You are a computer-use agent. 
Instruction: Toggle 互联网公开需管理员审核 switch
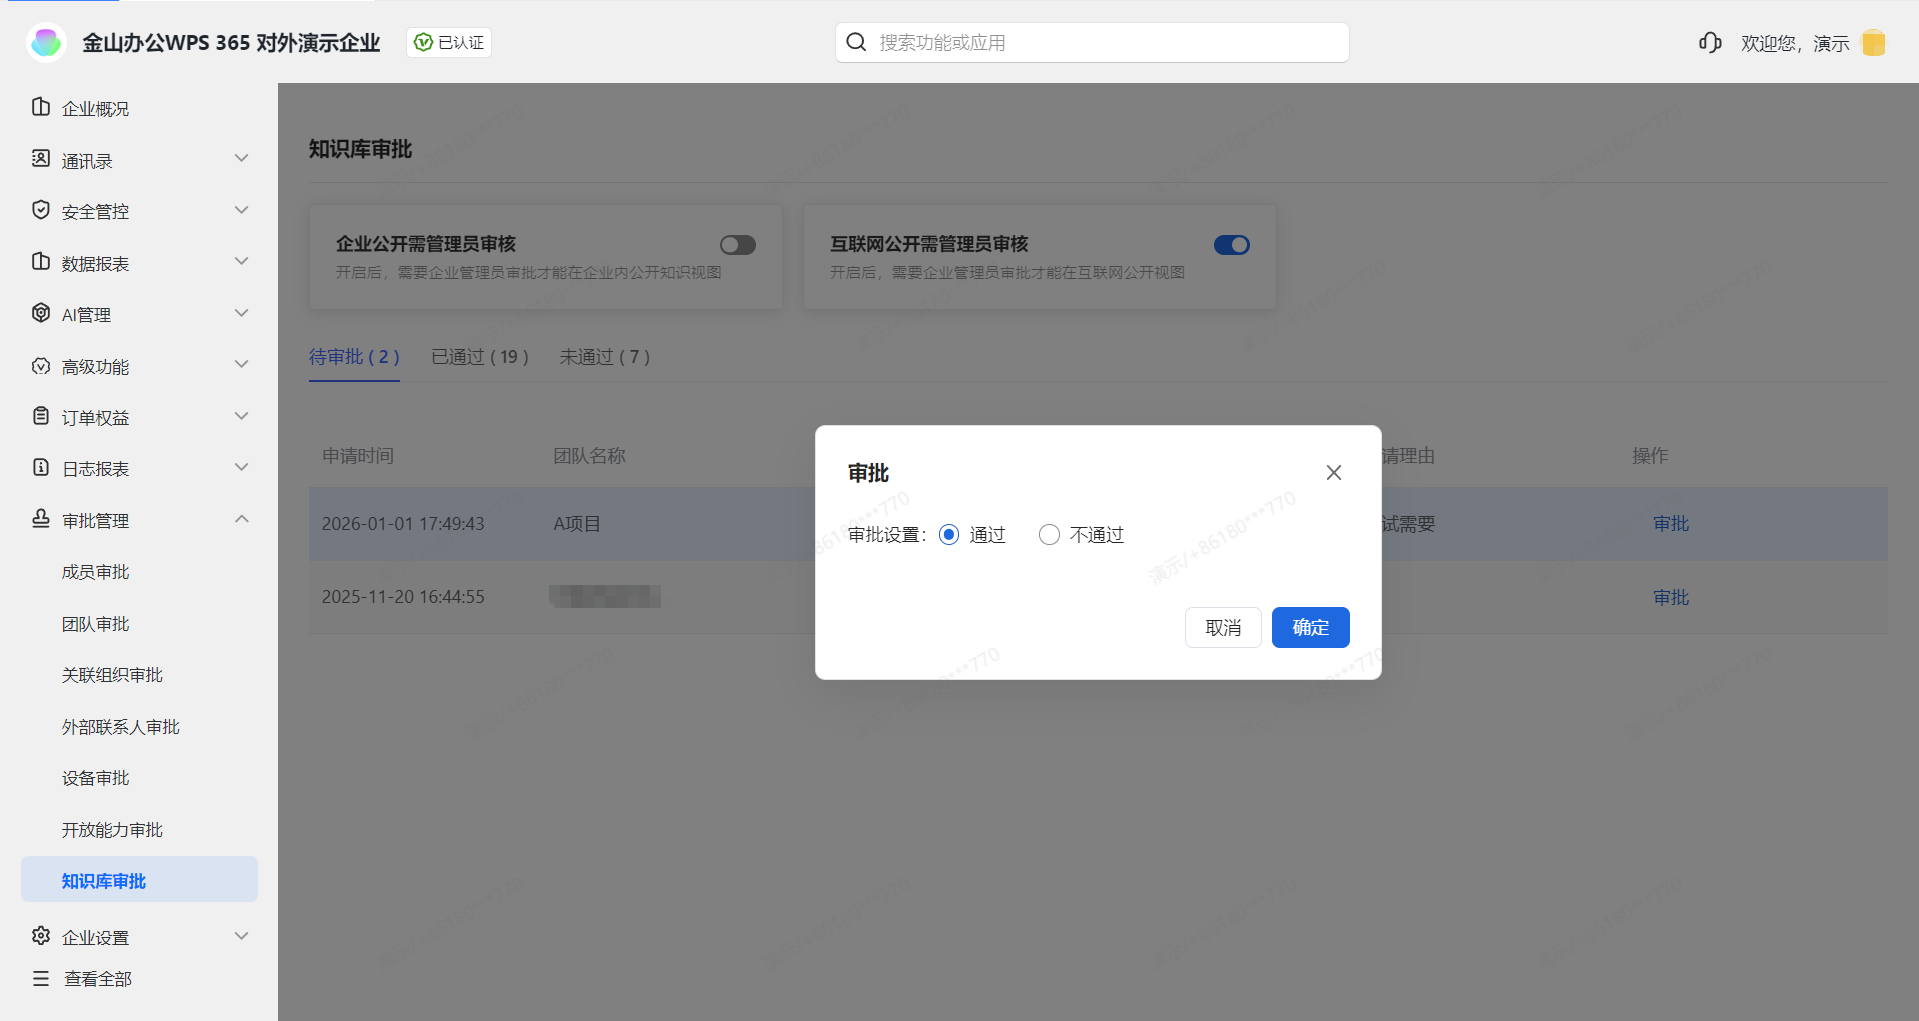click(1232, 245)
